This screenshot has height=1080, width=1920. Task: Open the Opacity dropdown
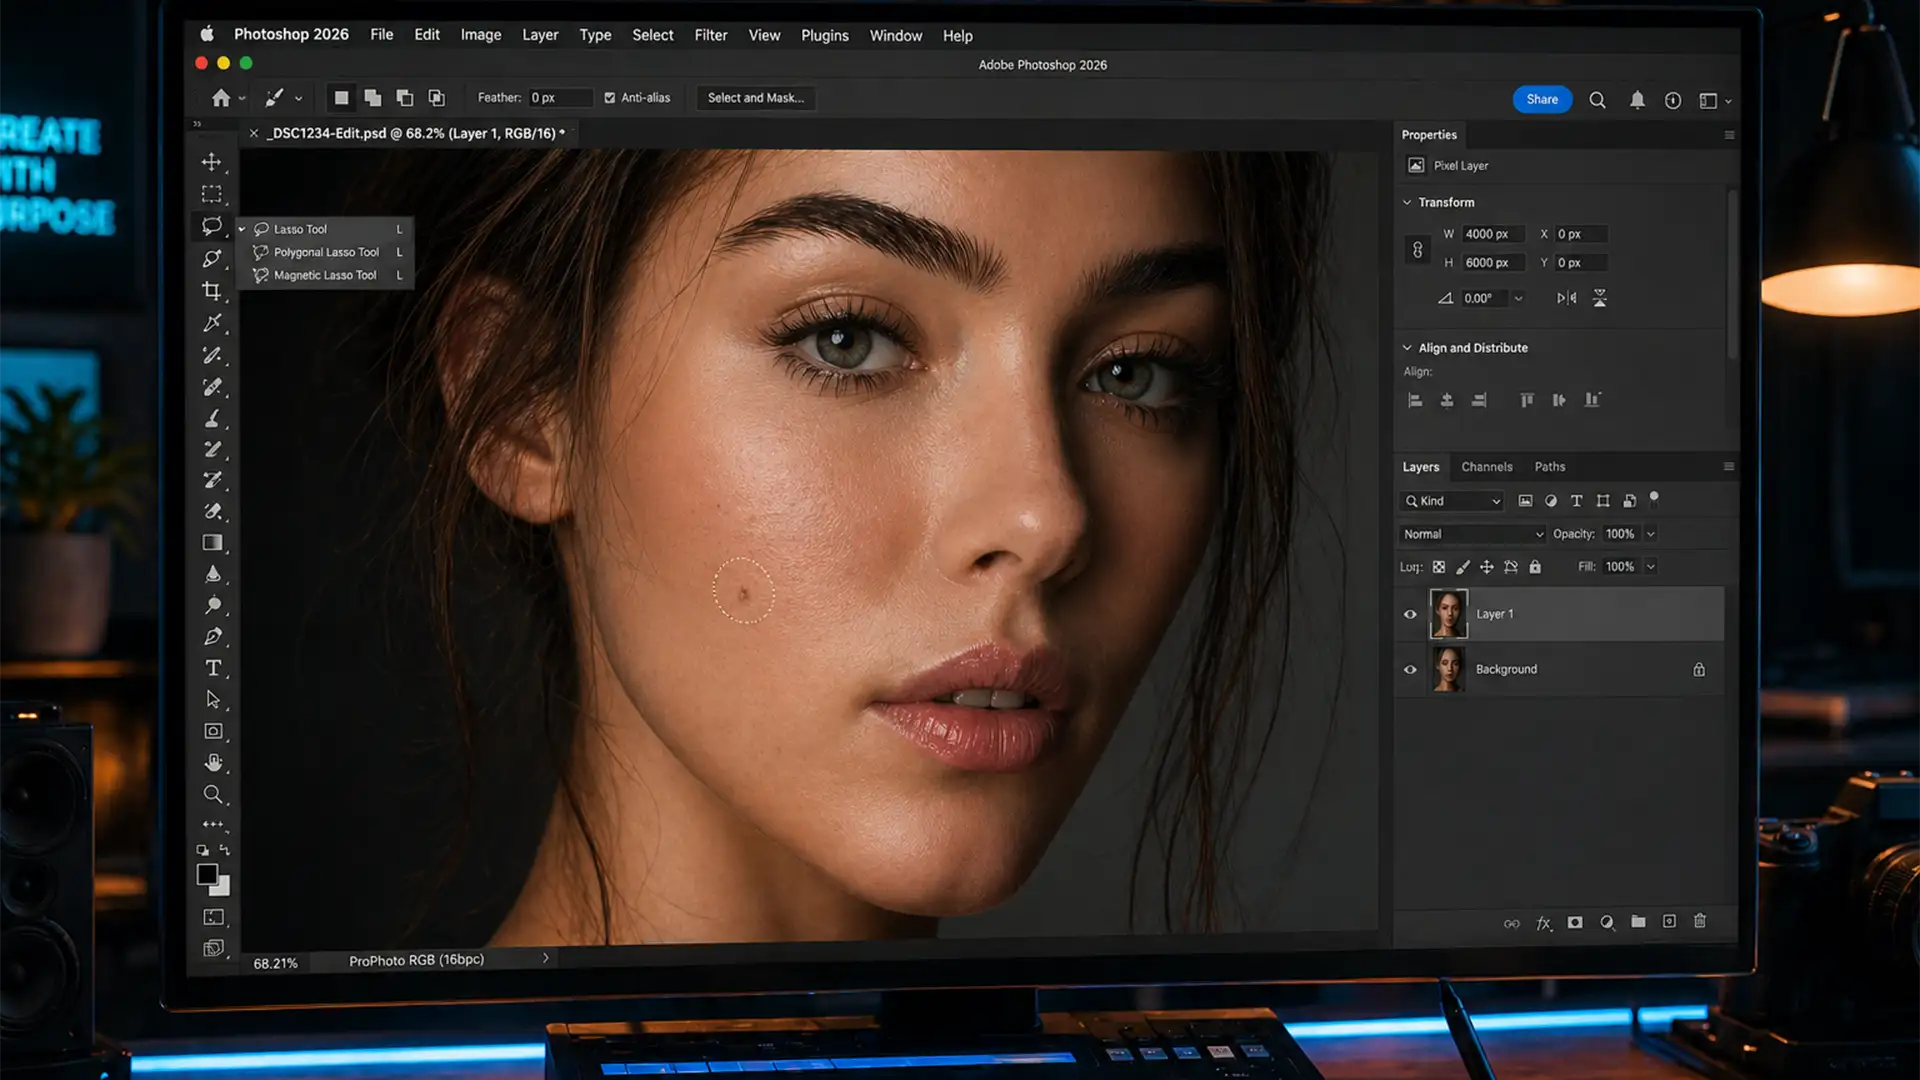[x=1650, y=533]
